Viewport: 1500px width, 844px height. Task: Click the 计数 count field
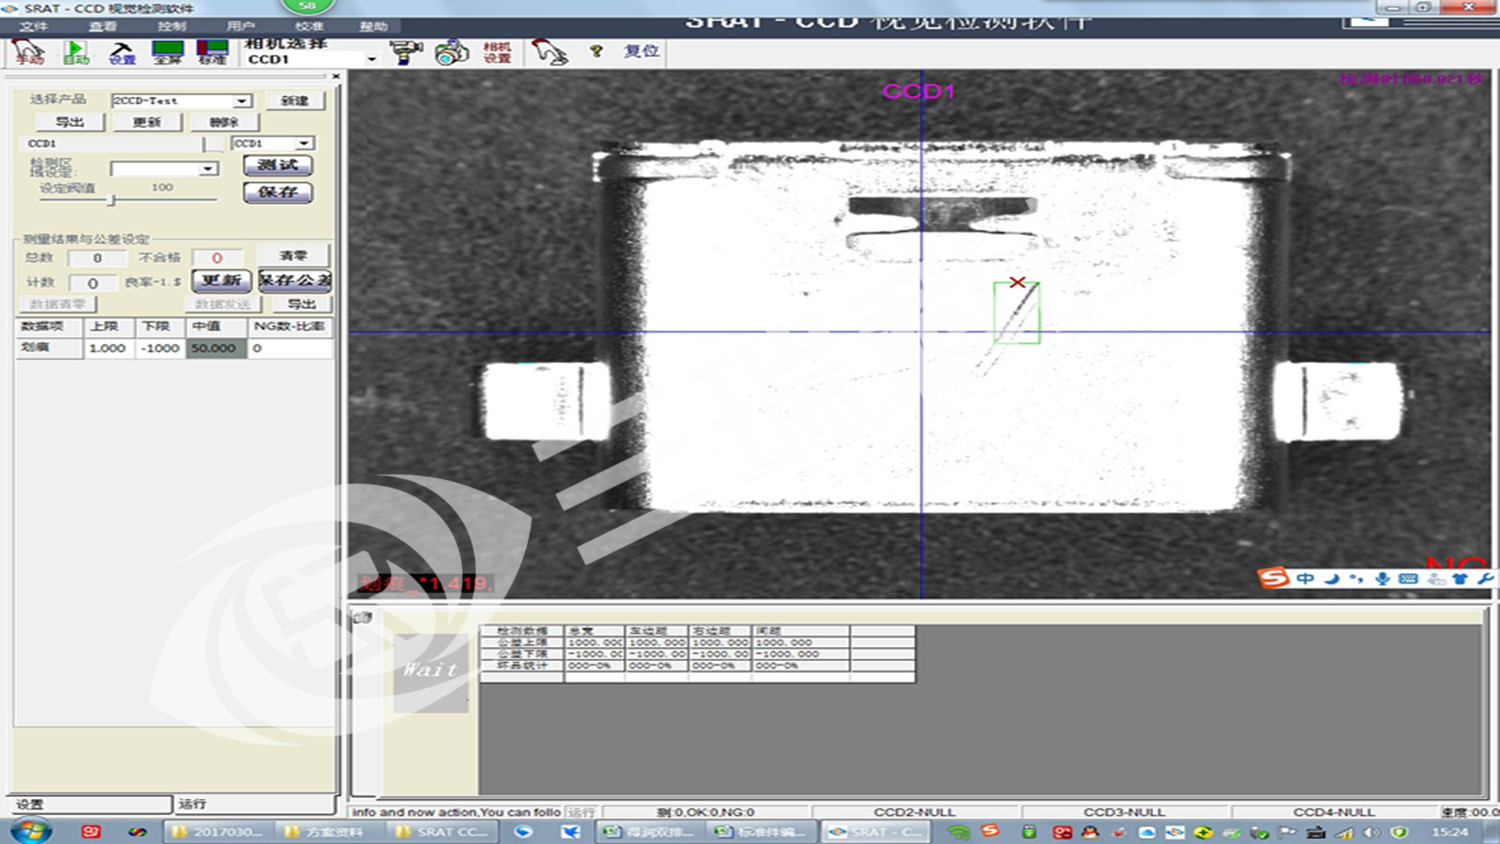(x=93, y=283)
